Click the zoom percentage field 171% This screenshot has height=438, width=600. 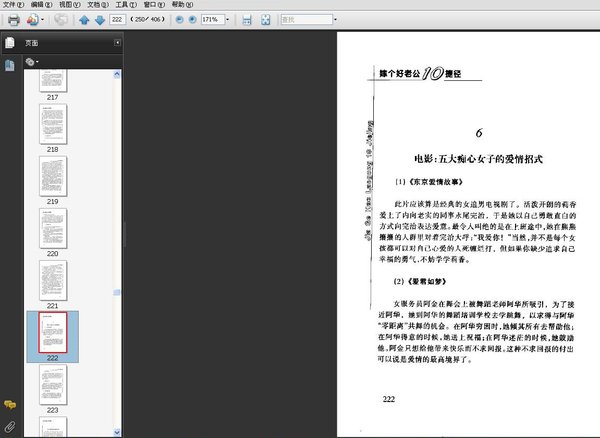tap(213, 19)
